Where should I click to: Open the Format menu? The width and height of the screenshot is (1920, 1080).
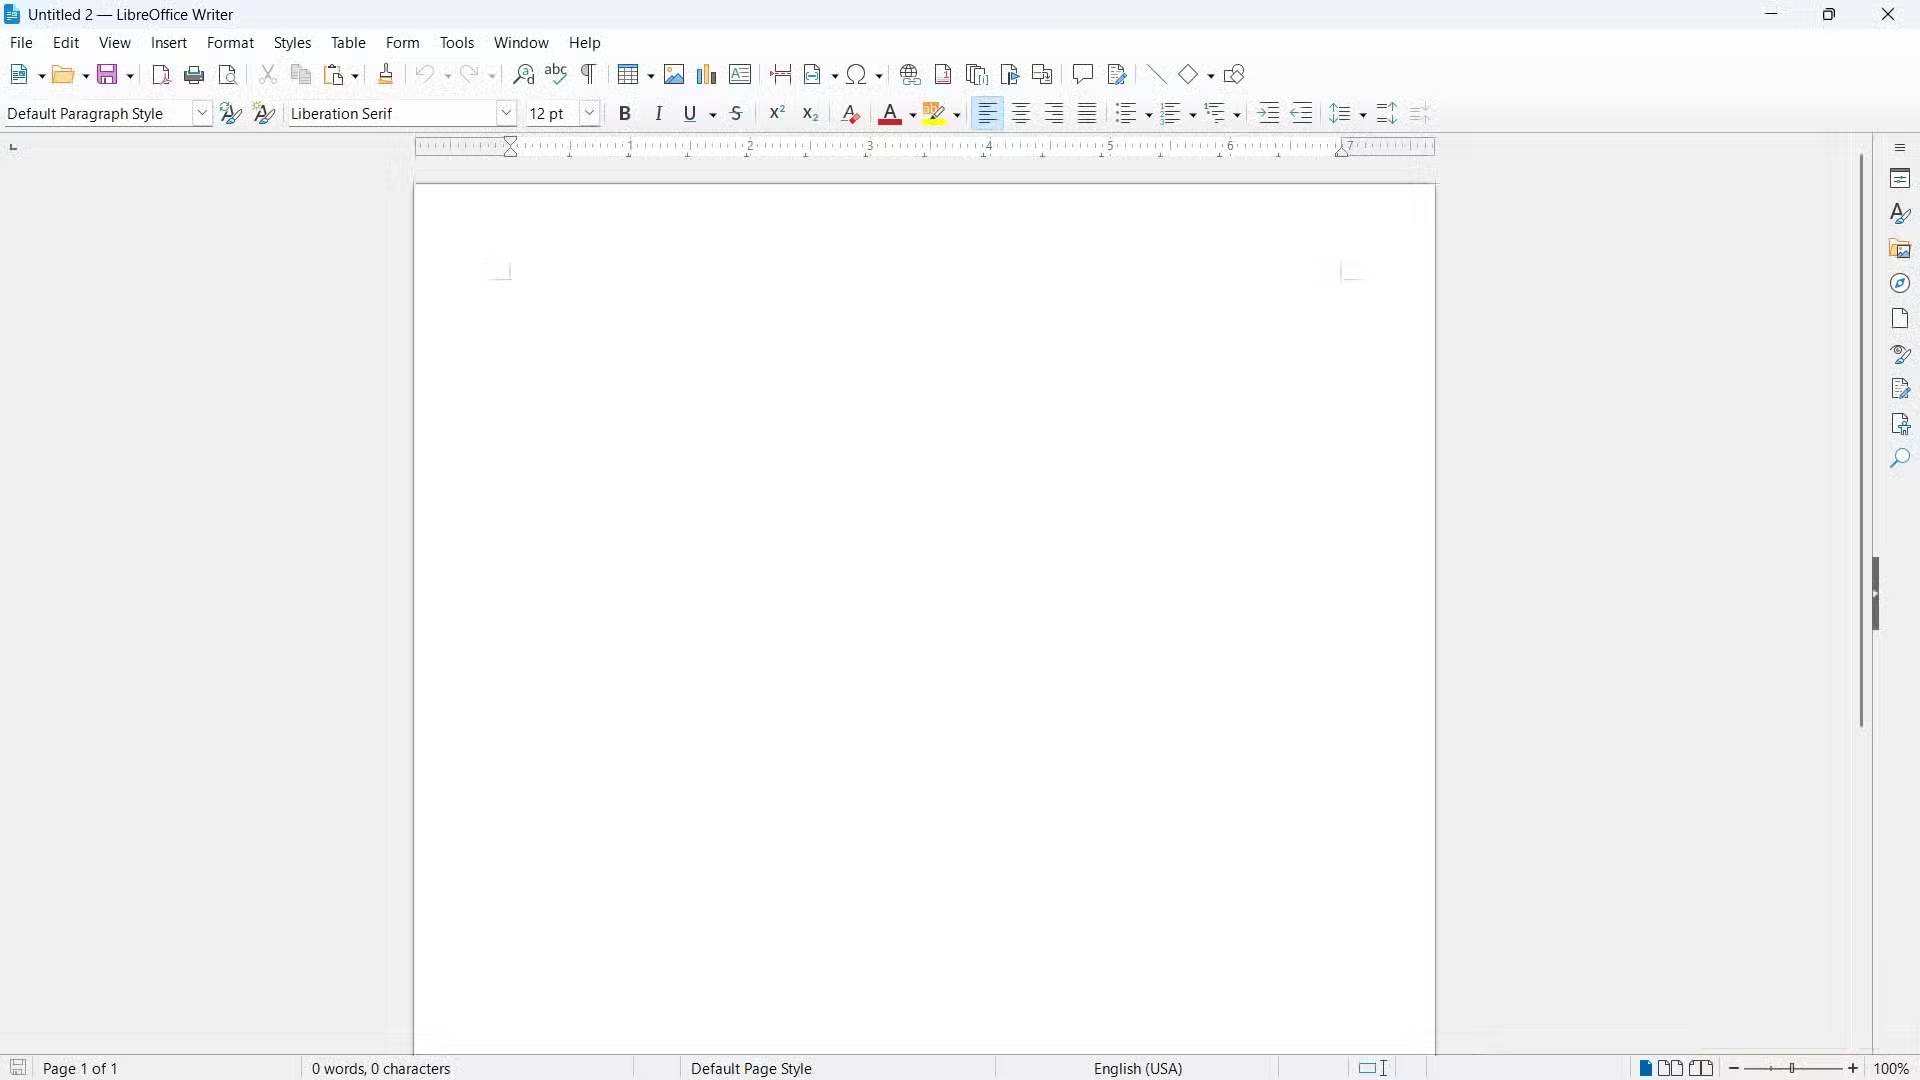point(231,43)
